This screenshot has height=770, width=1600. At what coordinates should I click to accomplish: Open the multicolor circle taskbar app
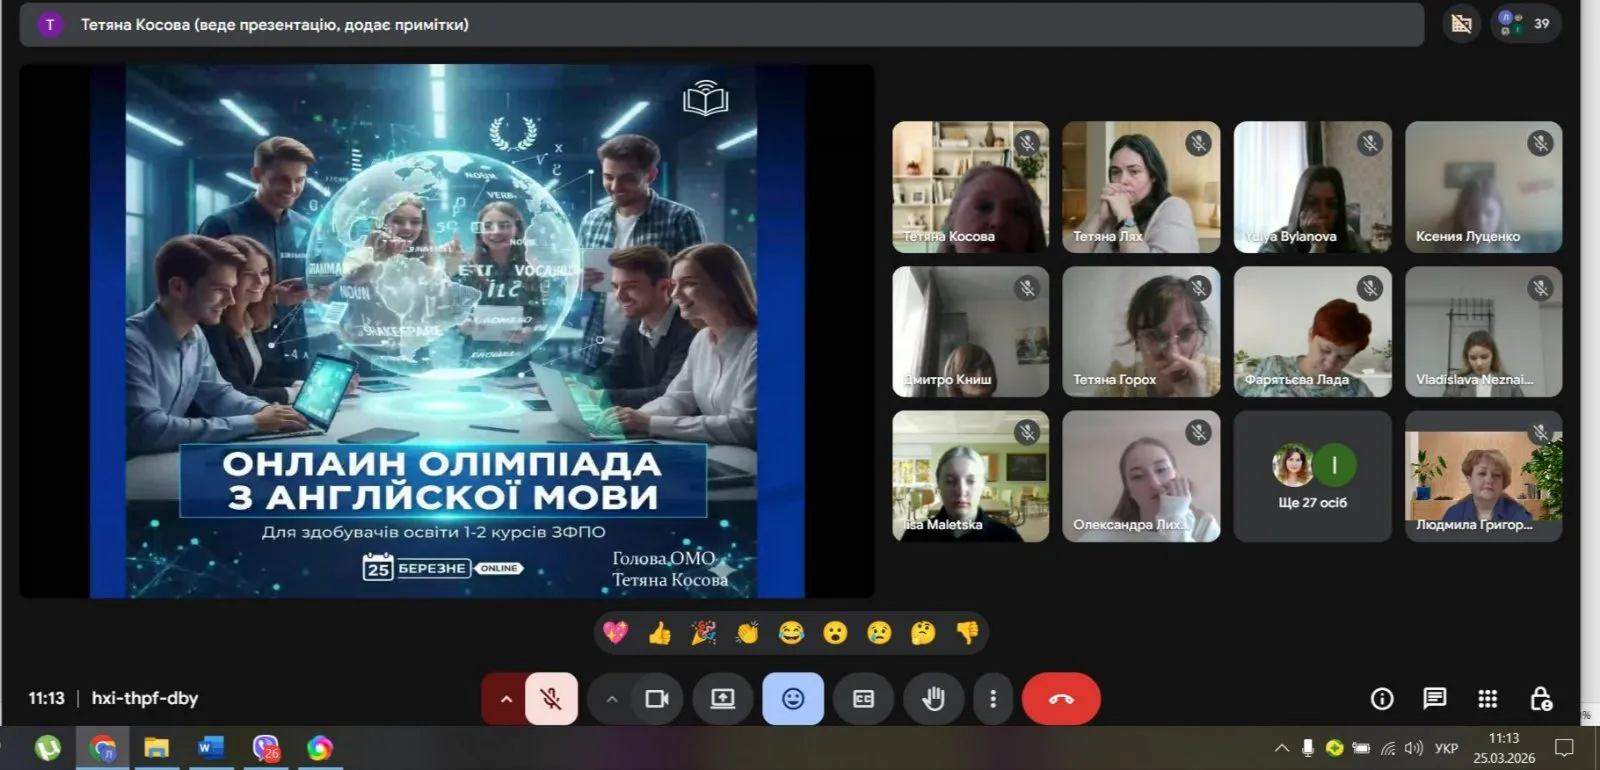pyautogui.click(x=320, y=748)
